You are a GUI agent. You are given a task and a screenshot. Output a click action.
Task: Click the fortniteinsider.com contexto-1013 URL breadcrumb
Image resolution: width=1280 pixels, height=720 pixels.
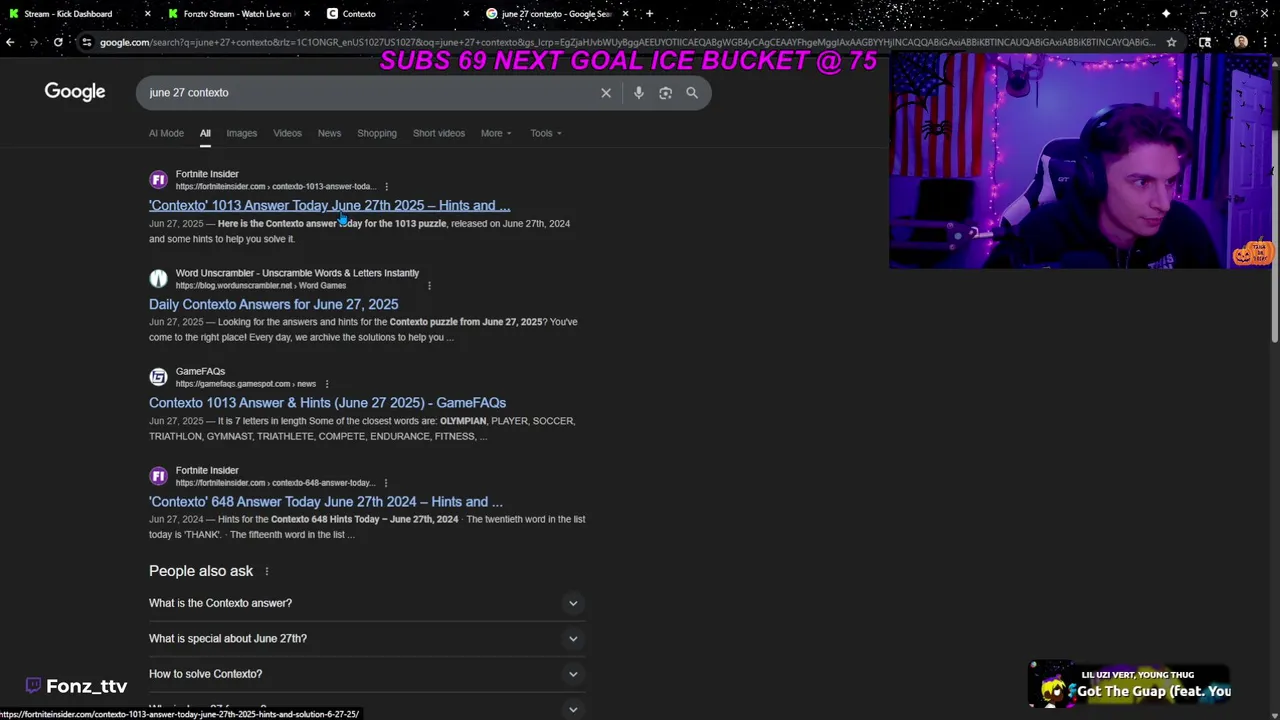coord(276,187)
